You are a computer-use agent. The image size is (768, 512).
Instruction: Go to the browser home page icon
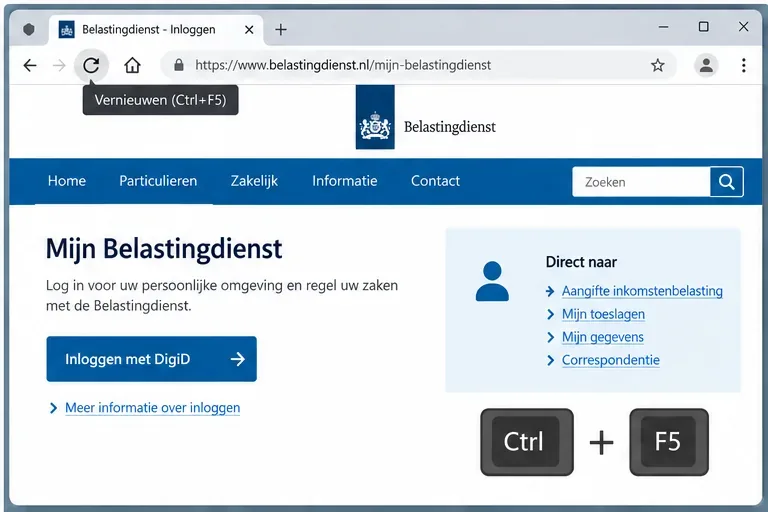click(x=132, y=65)
